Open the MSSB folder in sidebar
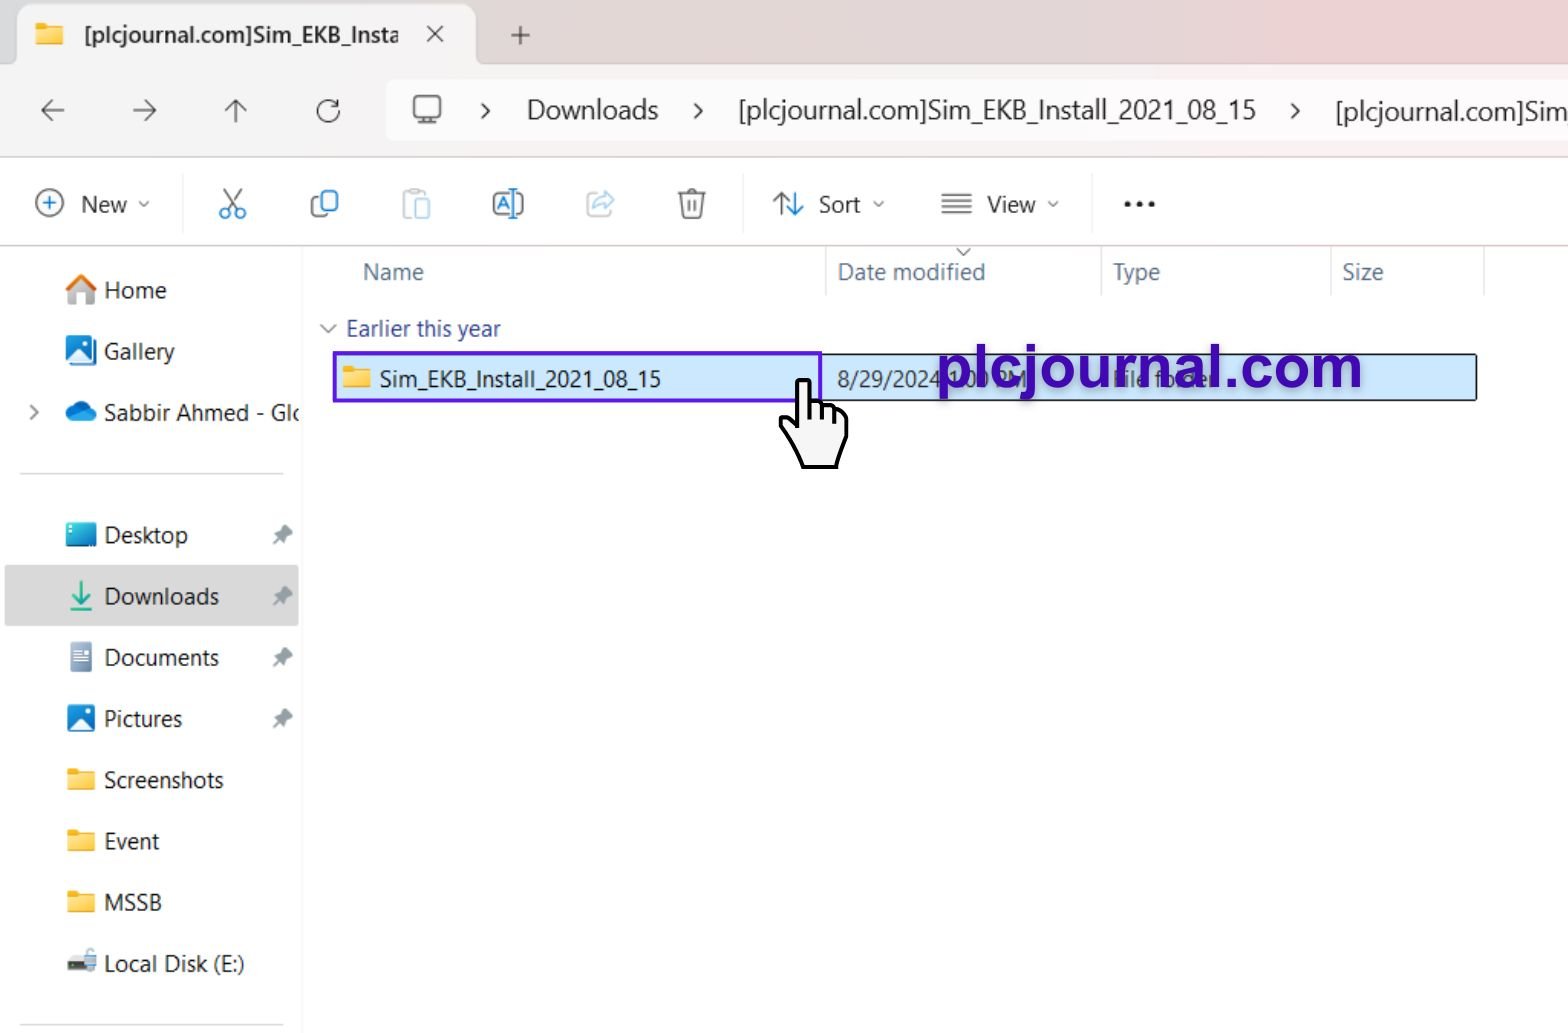1568x1033 pixels. click(x=113, y=902)
